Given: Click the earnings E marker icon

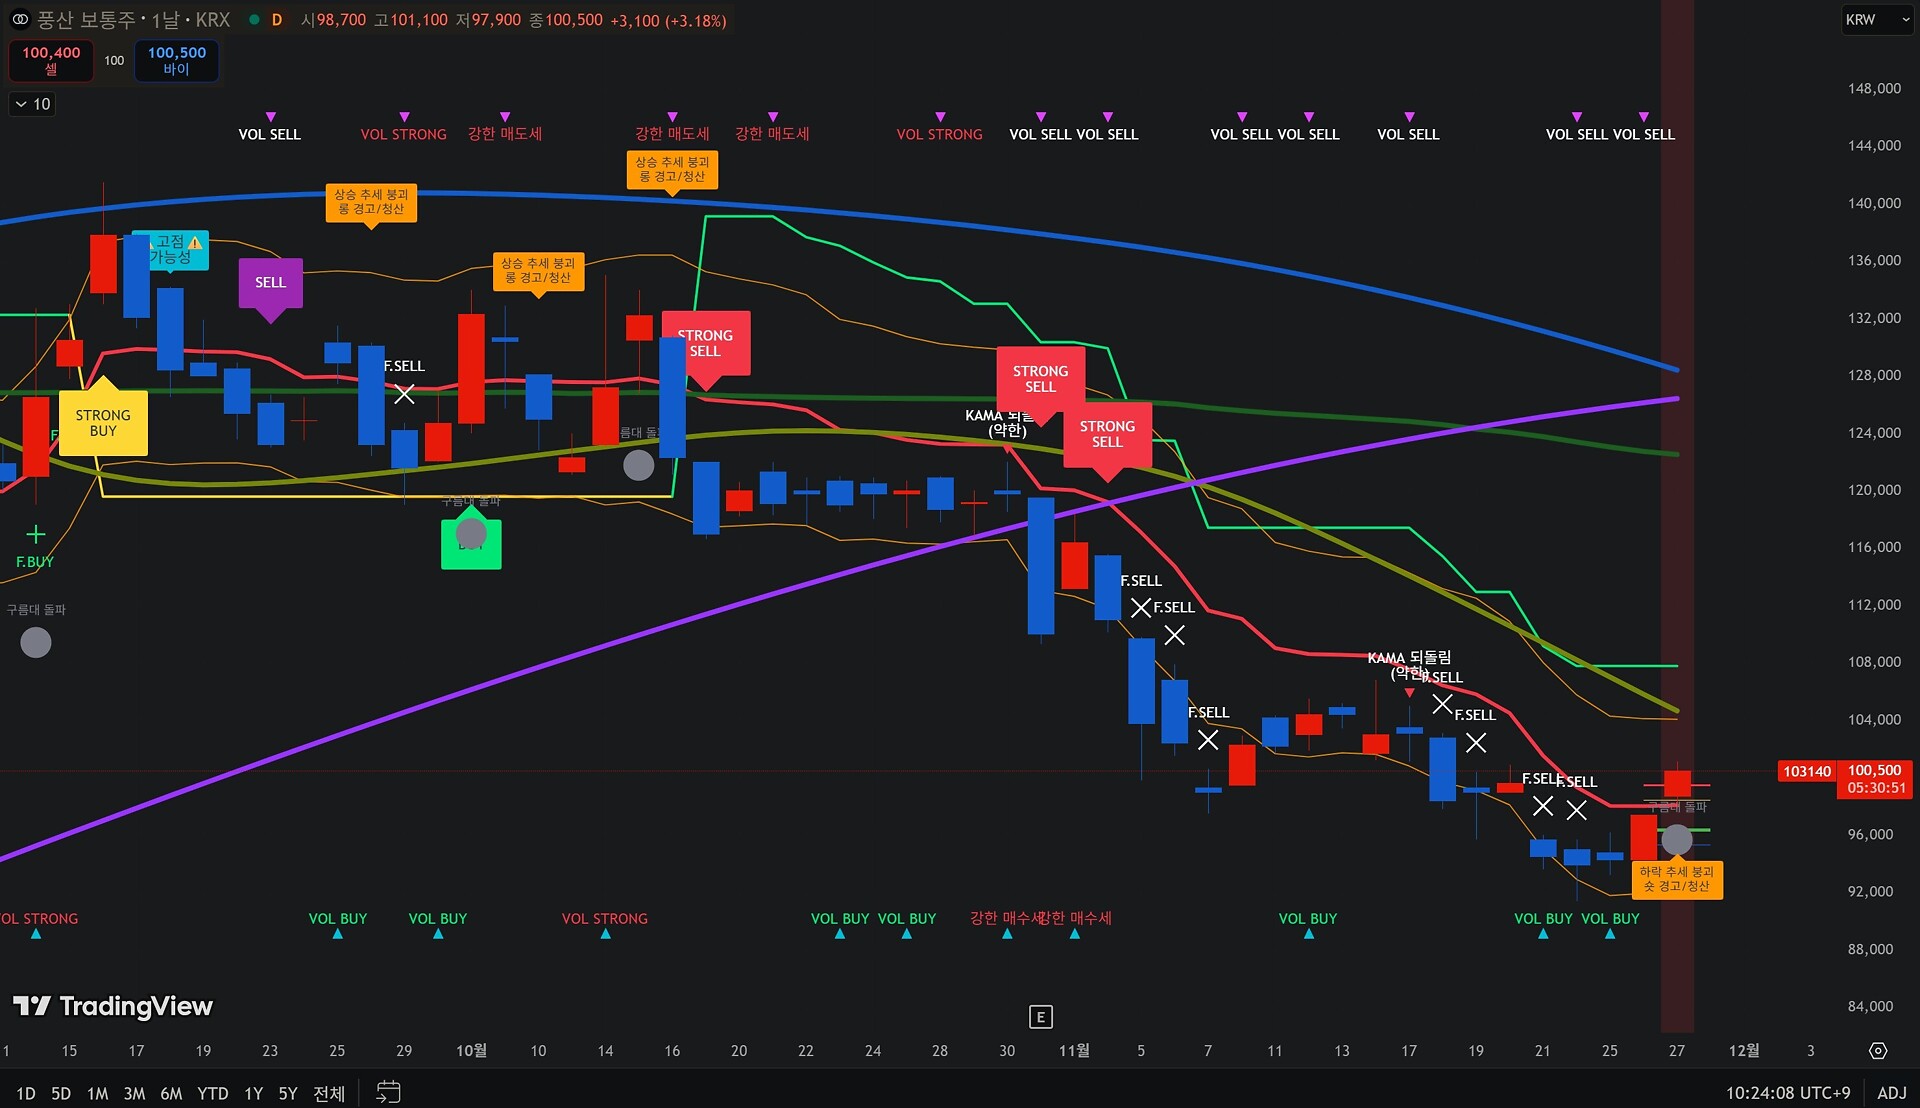Looking at the screenshot, I should [1040, 1017].
